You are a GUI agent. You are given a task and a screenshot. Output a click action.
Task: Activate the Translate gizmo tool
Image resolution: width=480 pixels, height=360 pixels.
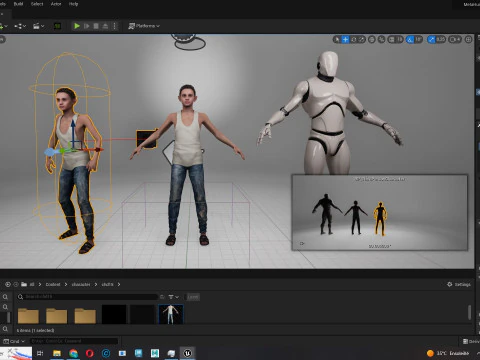click(x=345, y=40)
